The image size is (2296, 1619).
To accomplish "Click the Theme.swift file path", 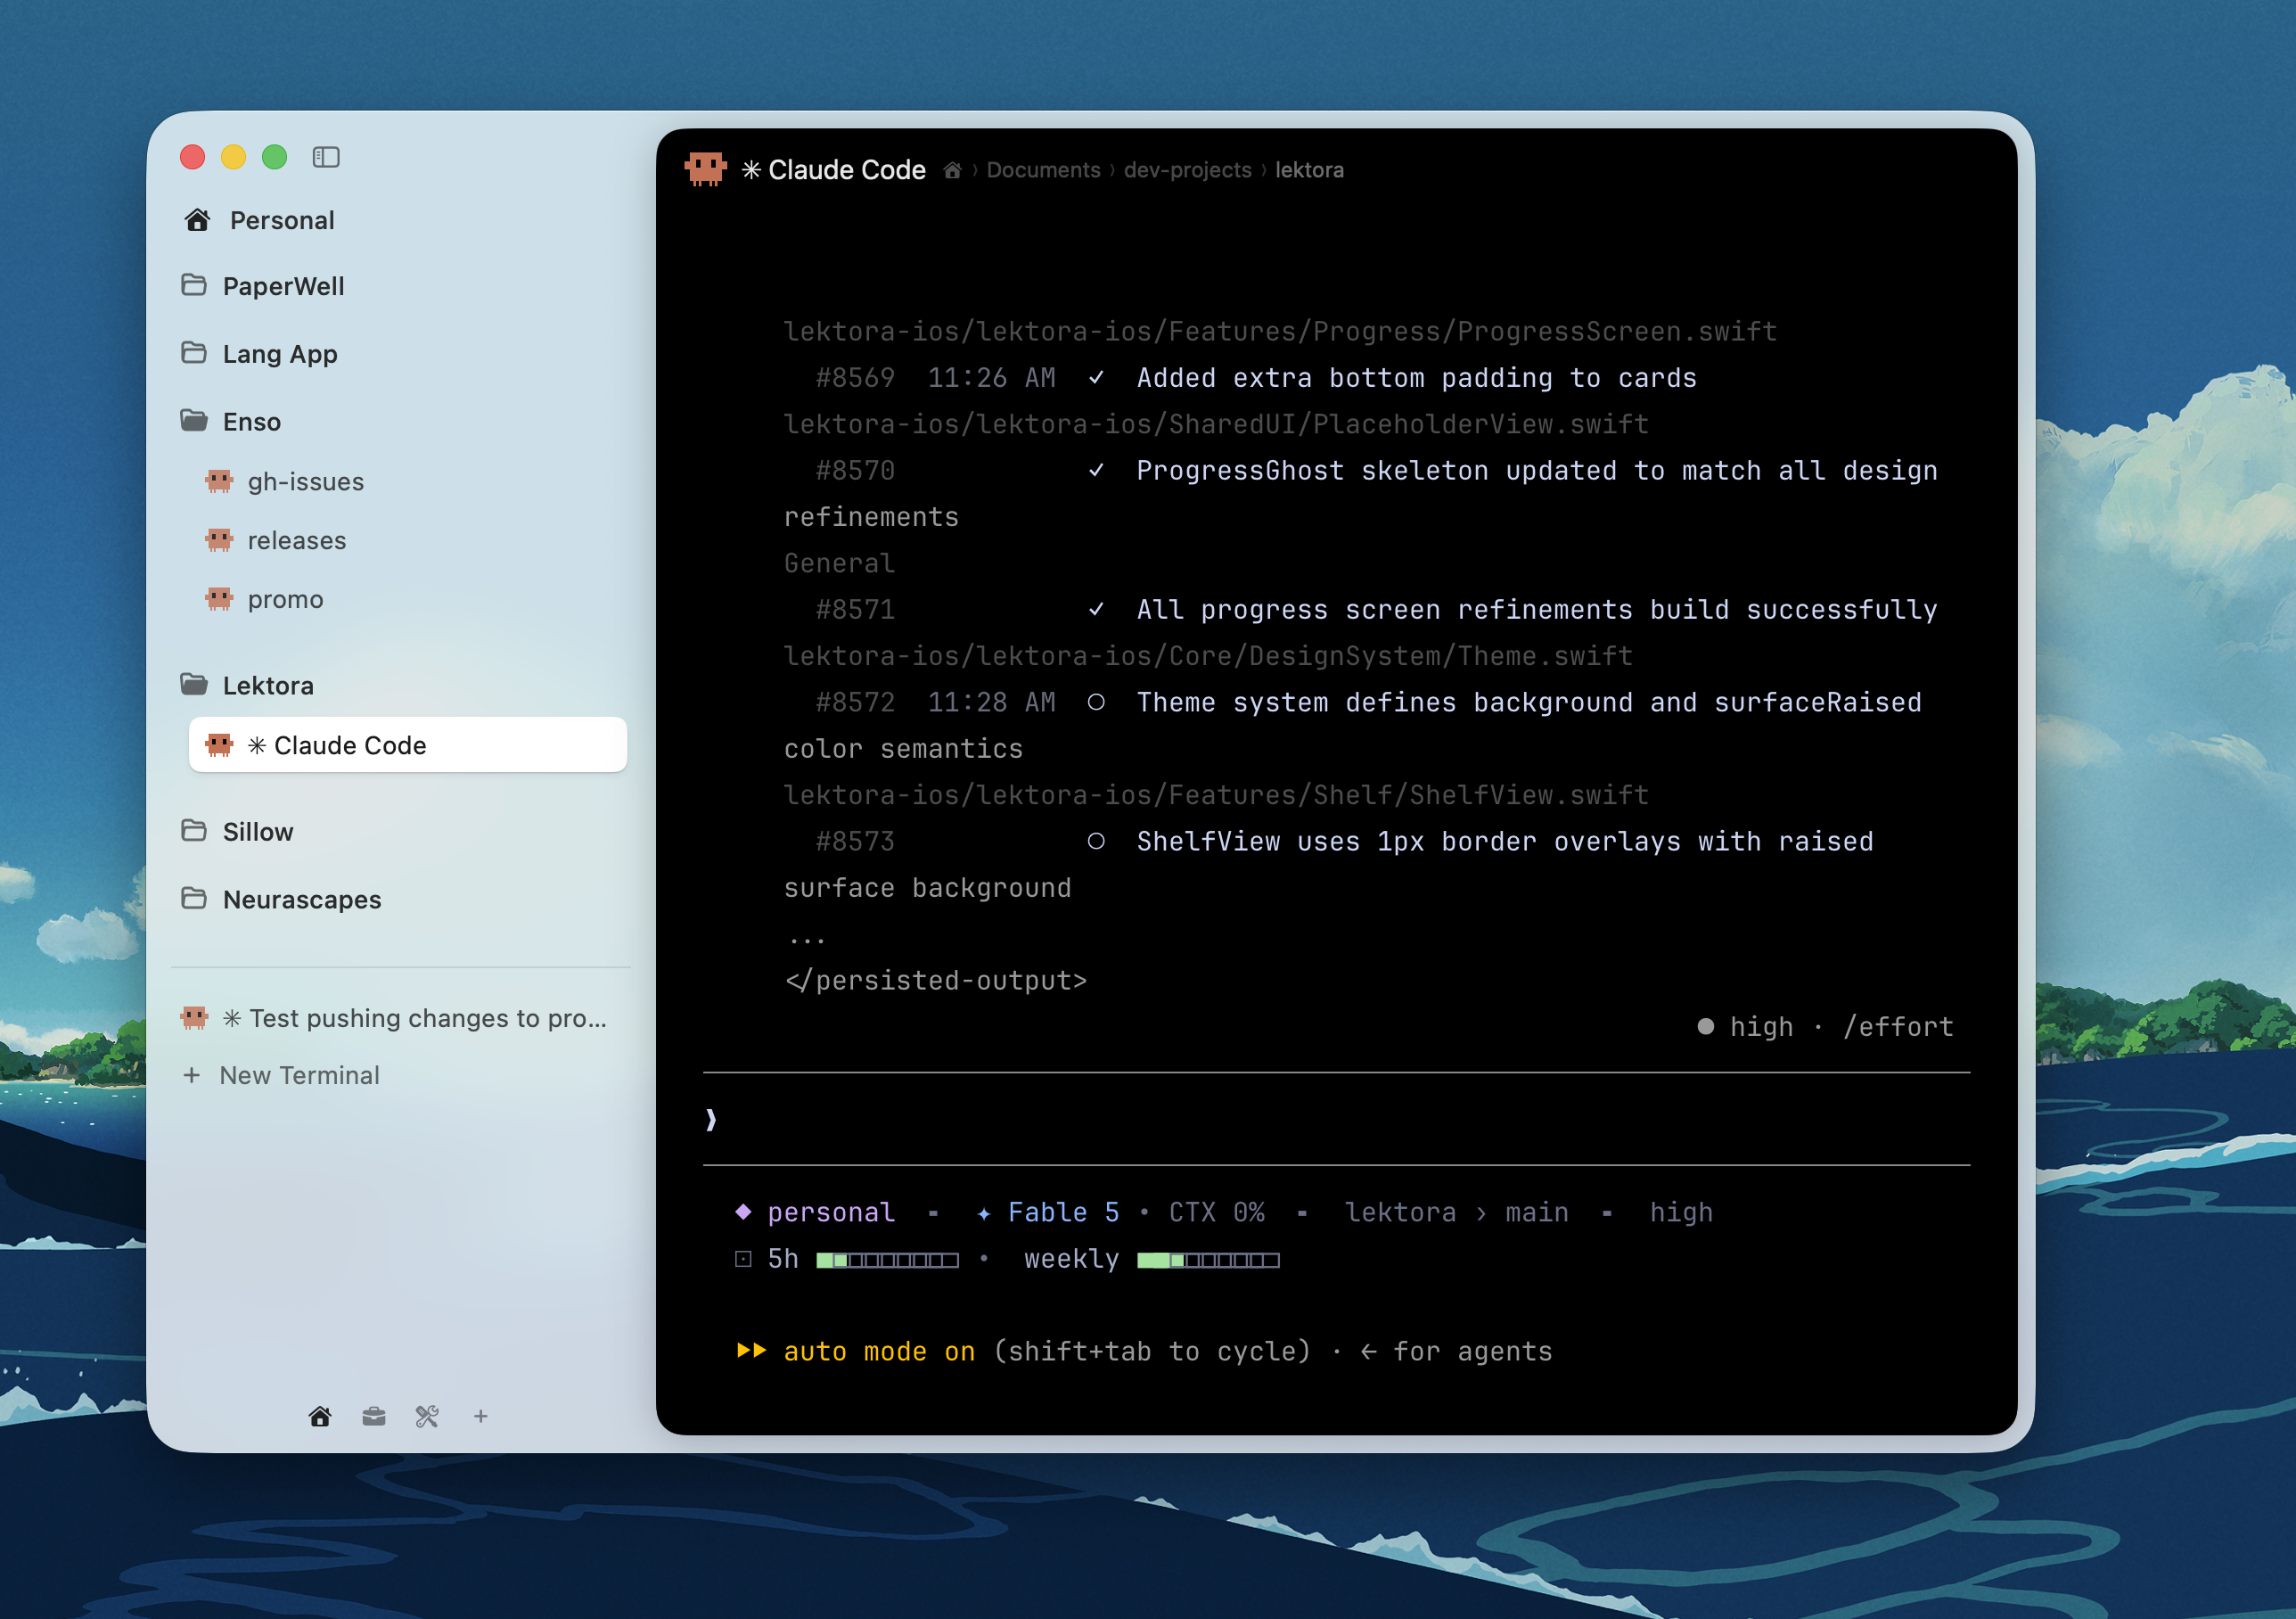I will pyautogui.click(x=1208, y=656).
